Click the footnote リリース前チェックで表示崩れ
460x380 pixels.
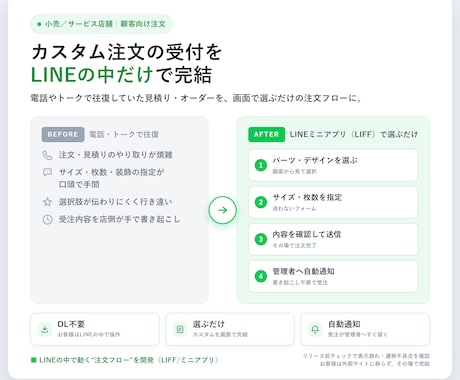pos(366,356)
